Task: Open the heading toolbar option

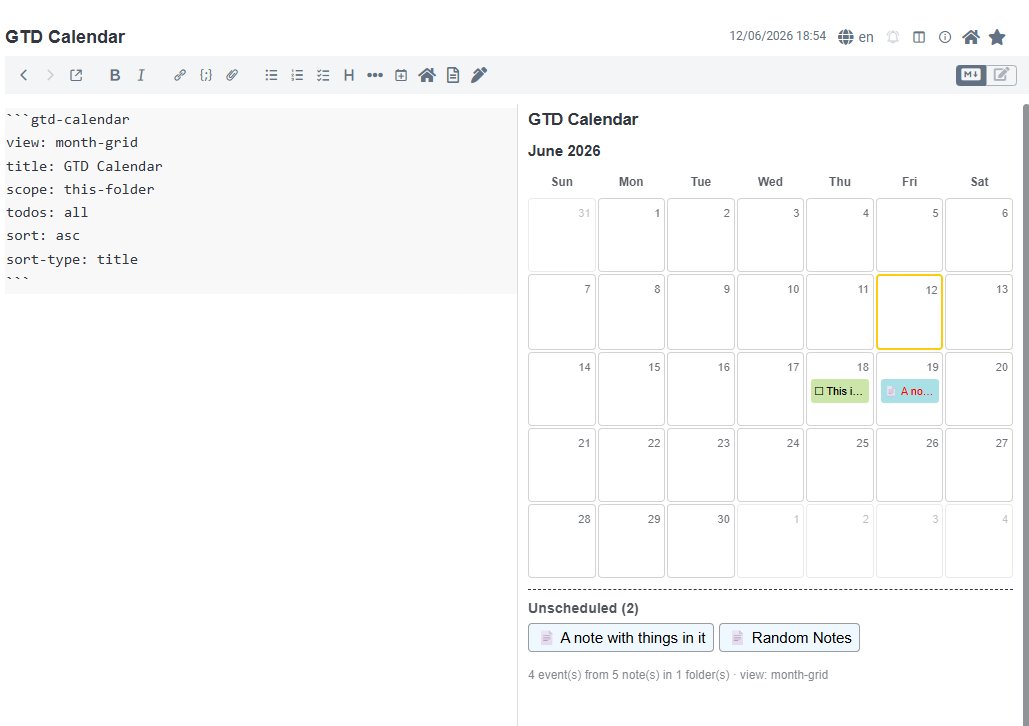Action: pos(349,75)
